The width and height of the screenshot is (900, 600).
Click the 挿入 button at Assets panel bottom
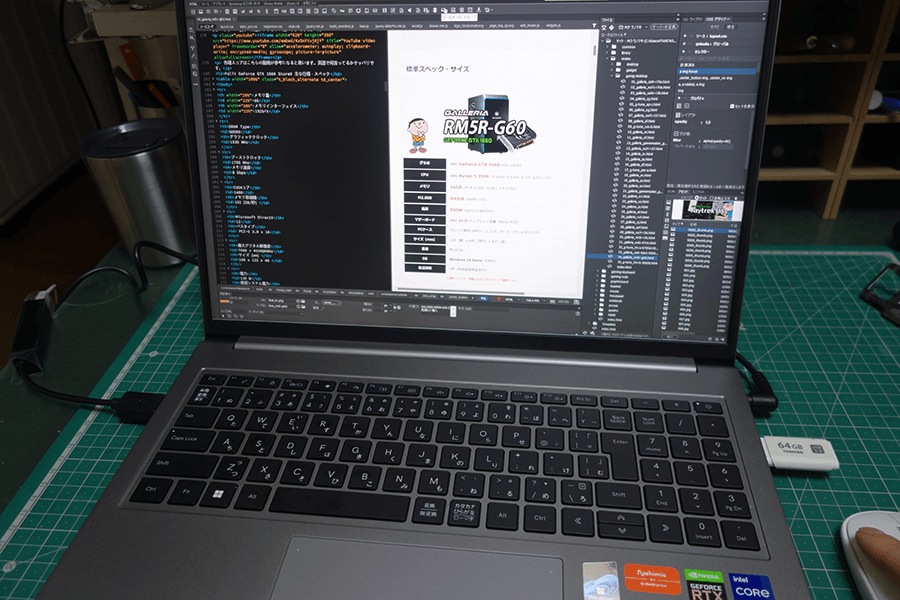coord(670,337)
